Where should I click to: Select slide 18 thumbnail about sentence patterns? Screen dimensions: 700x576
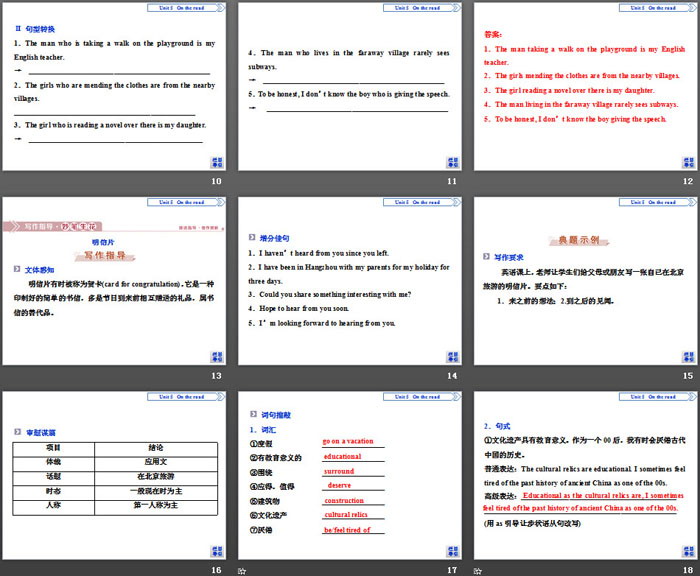tap(585, 476)
